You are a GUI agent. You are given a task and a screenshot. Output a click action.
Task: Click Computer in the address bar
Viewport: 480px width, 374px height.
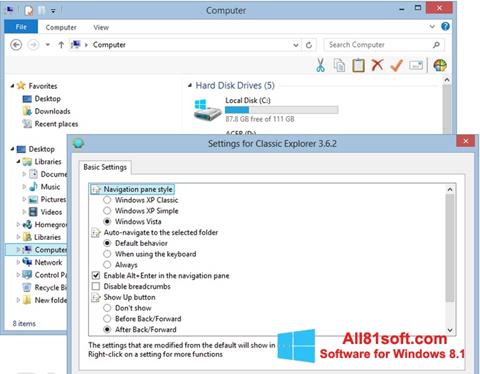109,45
